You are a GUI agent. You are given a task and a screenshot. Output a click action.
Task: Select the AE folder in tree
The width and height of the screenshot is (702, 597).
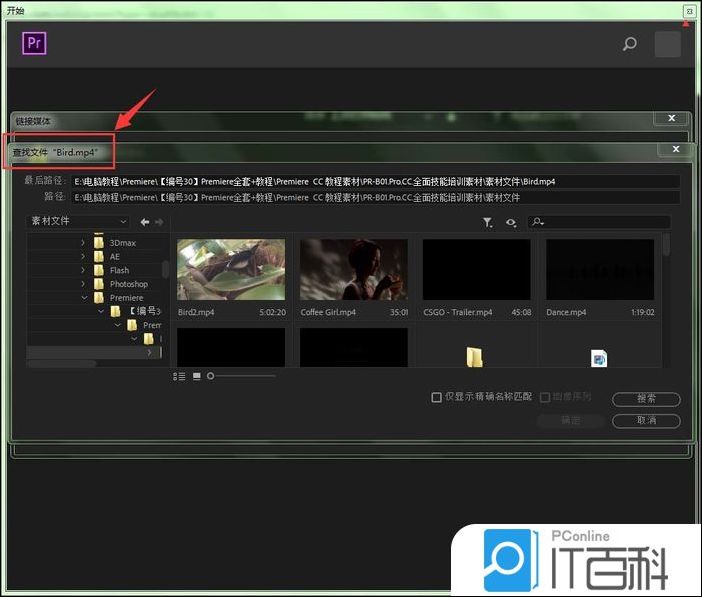(114, 256)
